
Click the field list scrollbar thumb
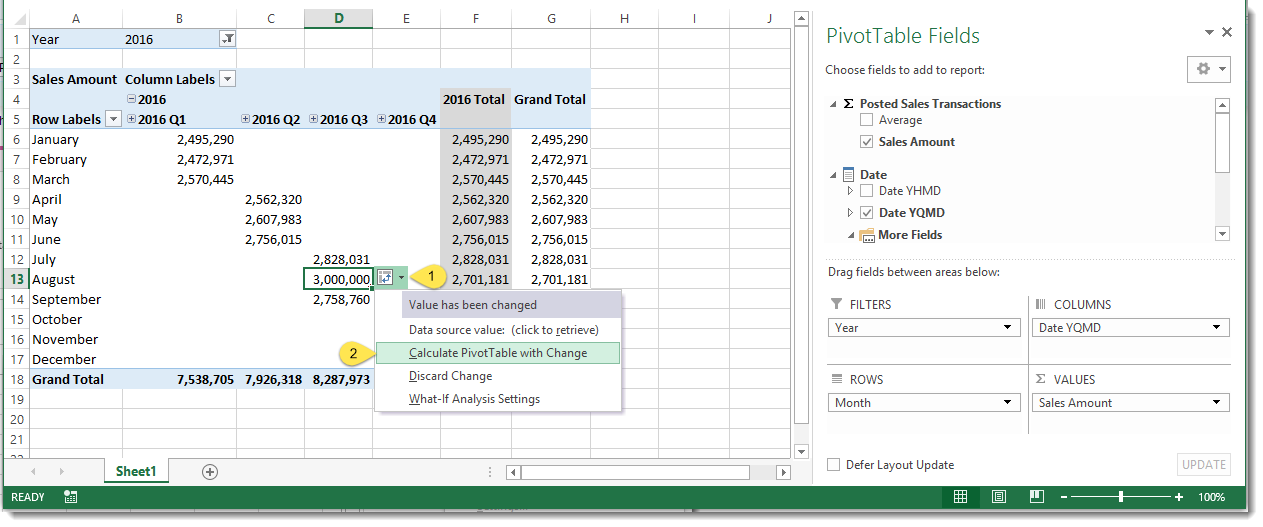click(x=1222, y=143)
